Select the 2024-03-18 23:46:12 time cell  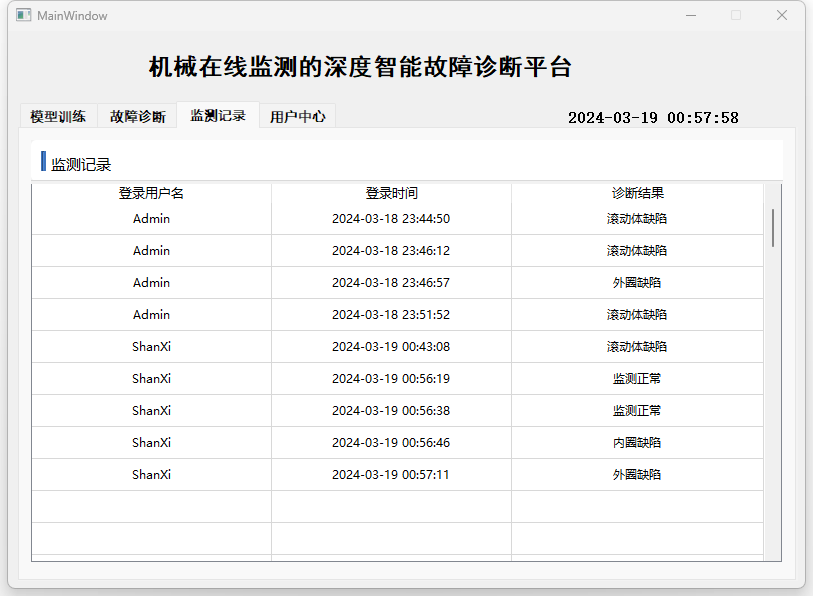(x=391, y=251)
